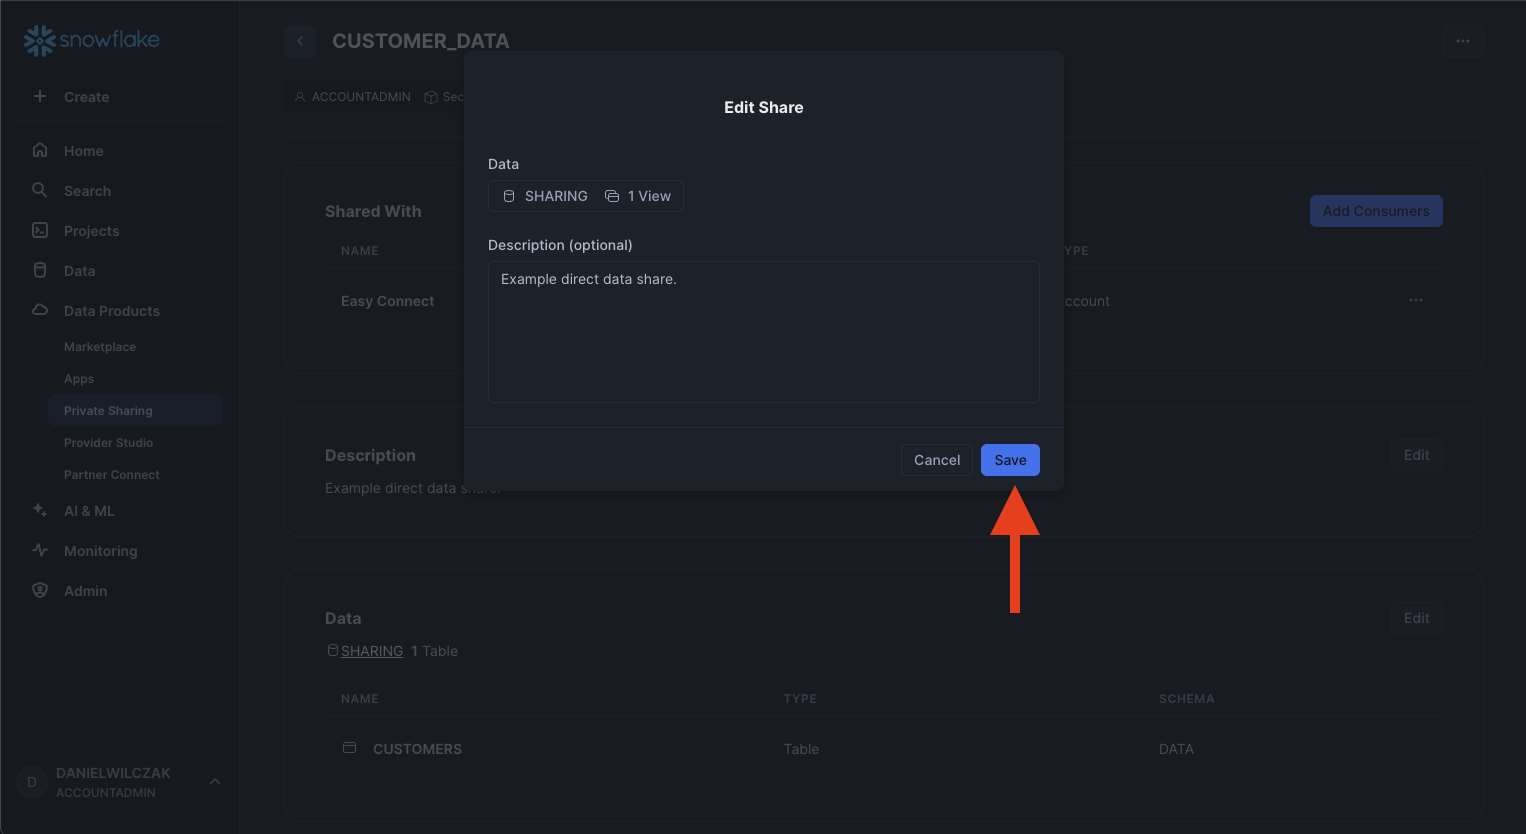This screenshot has height=834, width=1526.
Task: Go back using the left chevron button
Action: [300, 41]
